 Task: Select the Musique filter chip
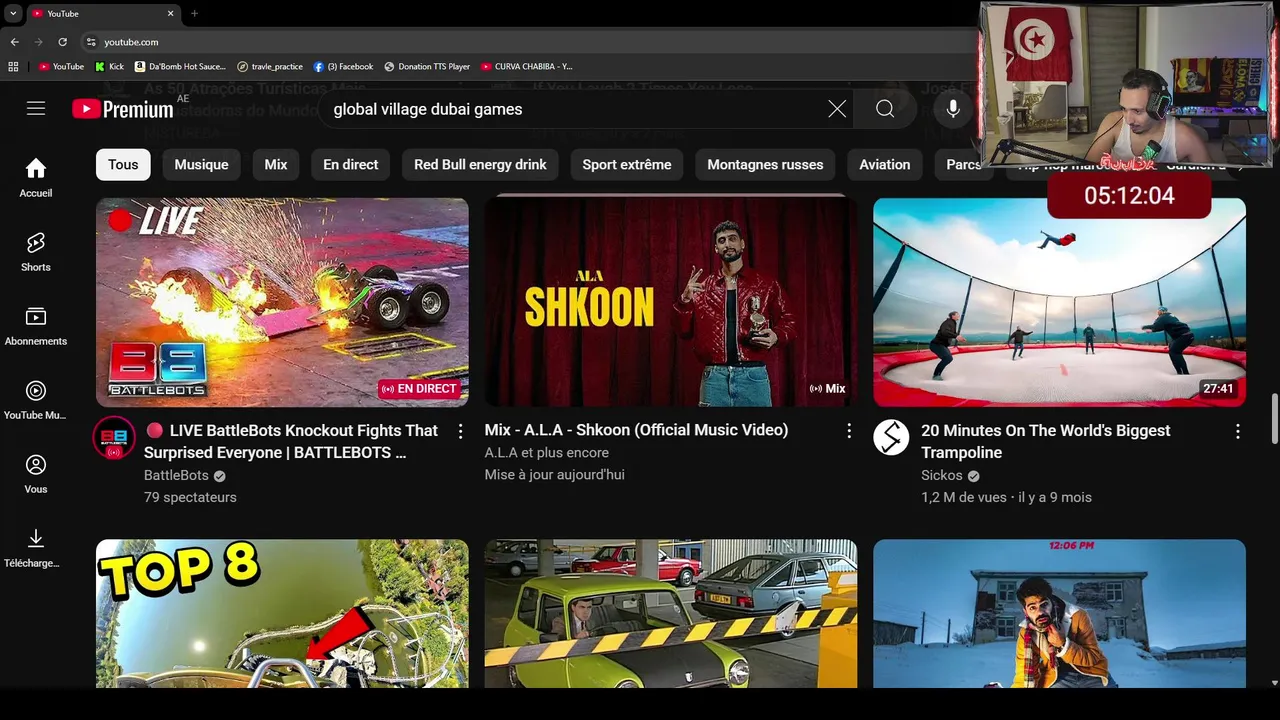pyautogui.click(x=201, y=164)
